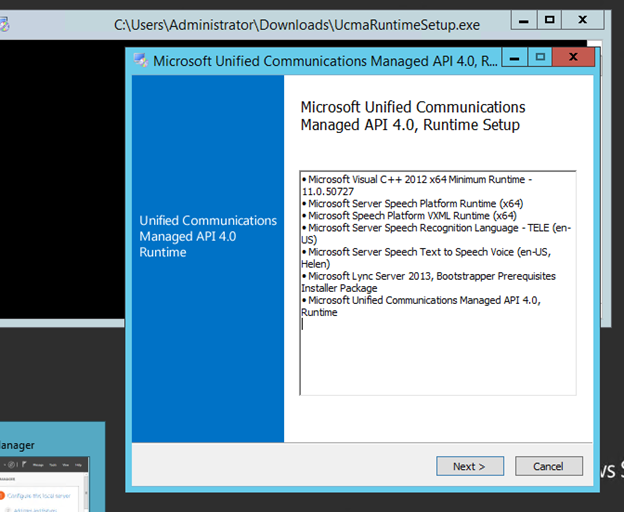The image size is (624, 512).
Task: Click the Next button
Action: click(x=469, y=466)
